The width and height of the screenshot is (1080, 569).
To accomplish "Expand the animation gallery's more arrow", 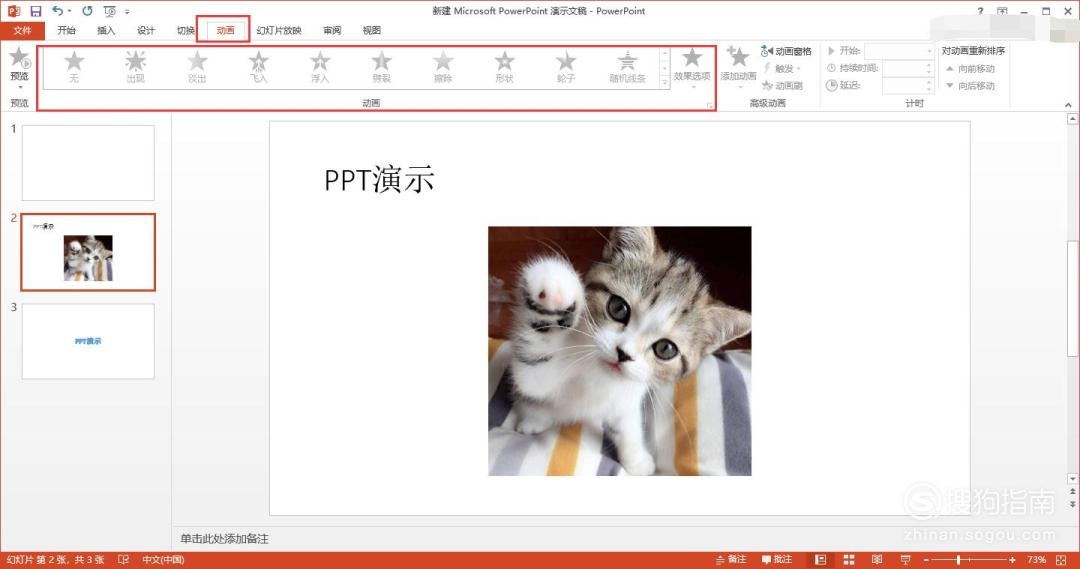I will 665,83.
